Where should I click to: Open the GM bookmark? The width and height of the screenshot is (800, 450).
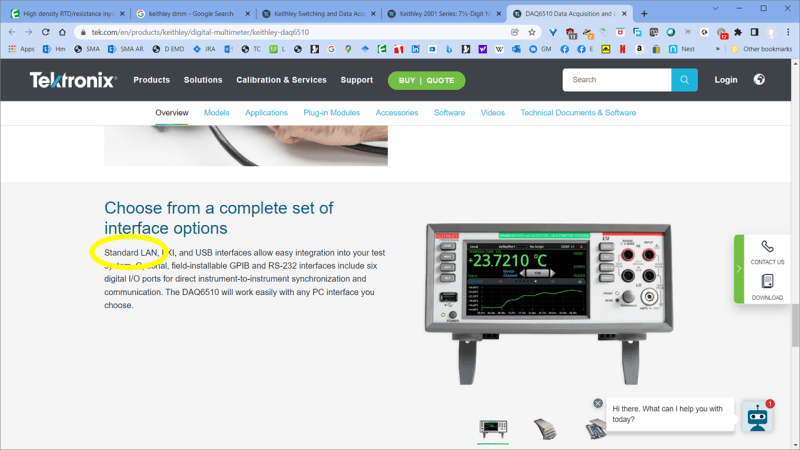540,49
